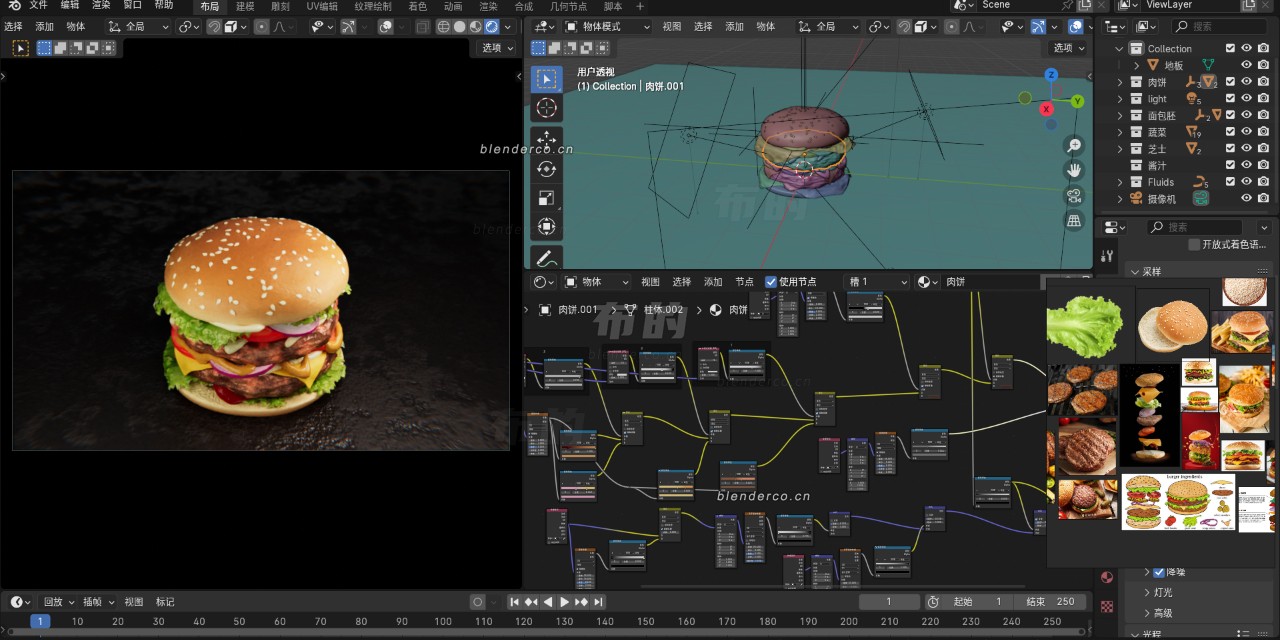
Task: Hide the 蔬菜 collection in viewport
Action: (x=1247, y=132)
